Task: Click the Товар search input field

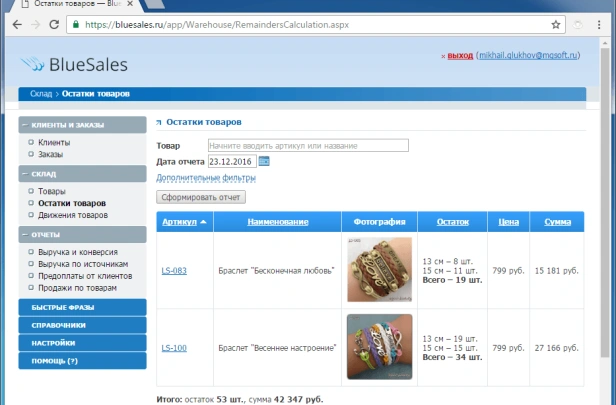Action: click(x=308, y=146)
